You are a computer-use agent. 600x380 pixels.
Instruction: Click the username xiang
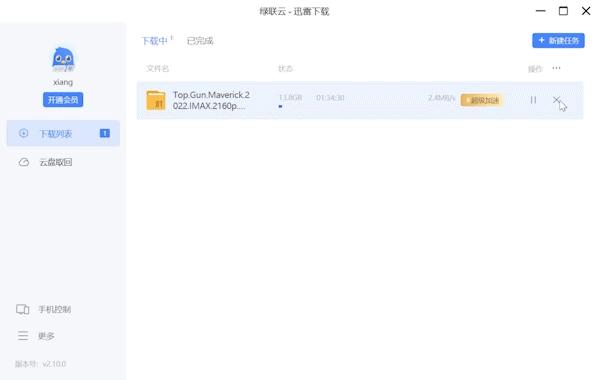(x=63, y=82)
